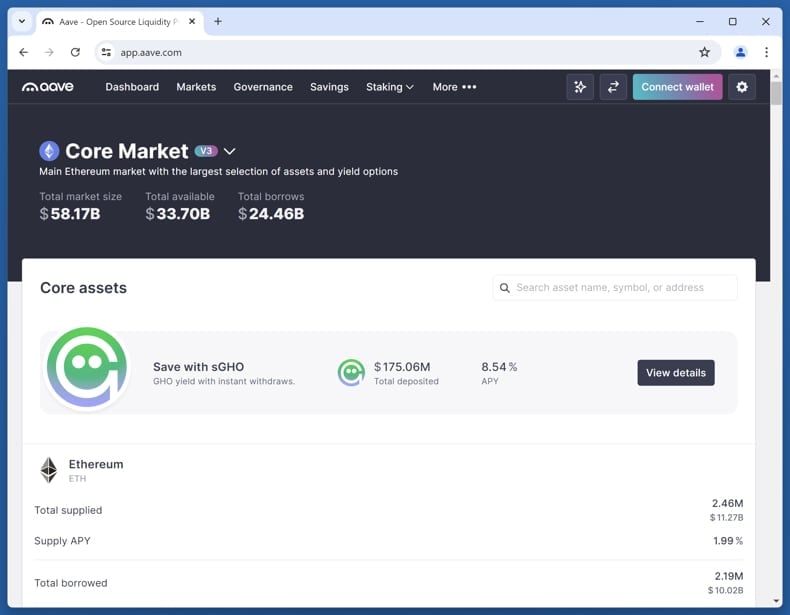Click the page vertical scrollbar thumb
This screenshot has width=790, height=615.
point(776,93)
